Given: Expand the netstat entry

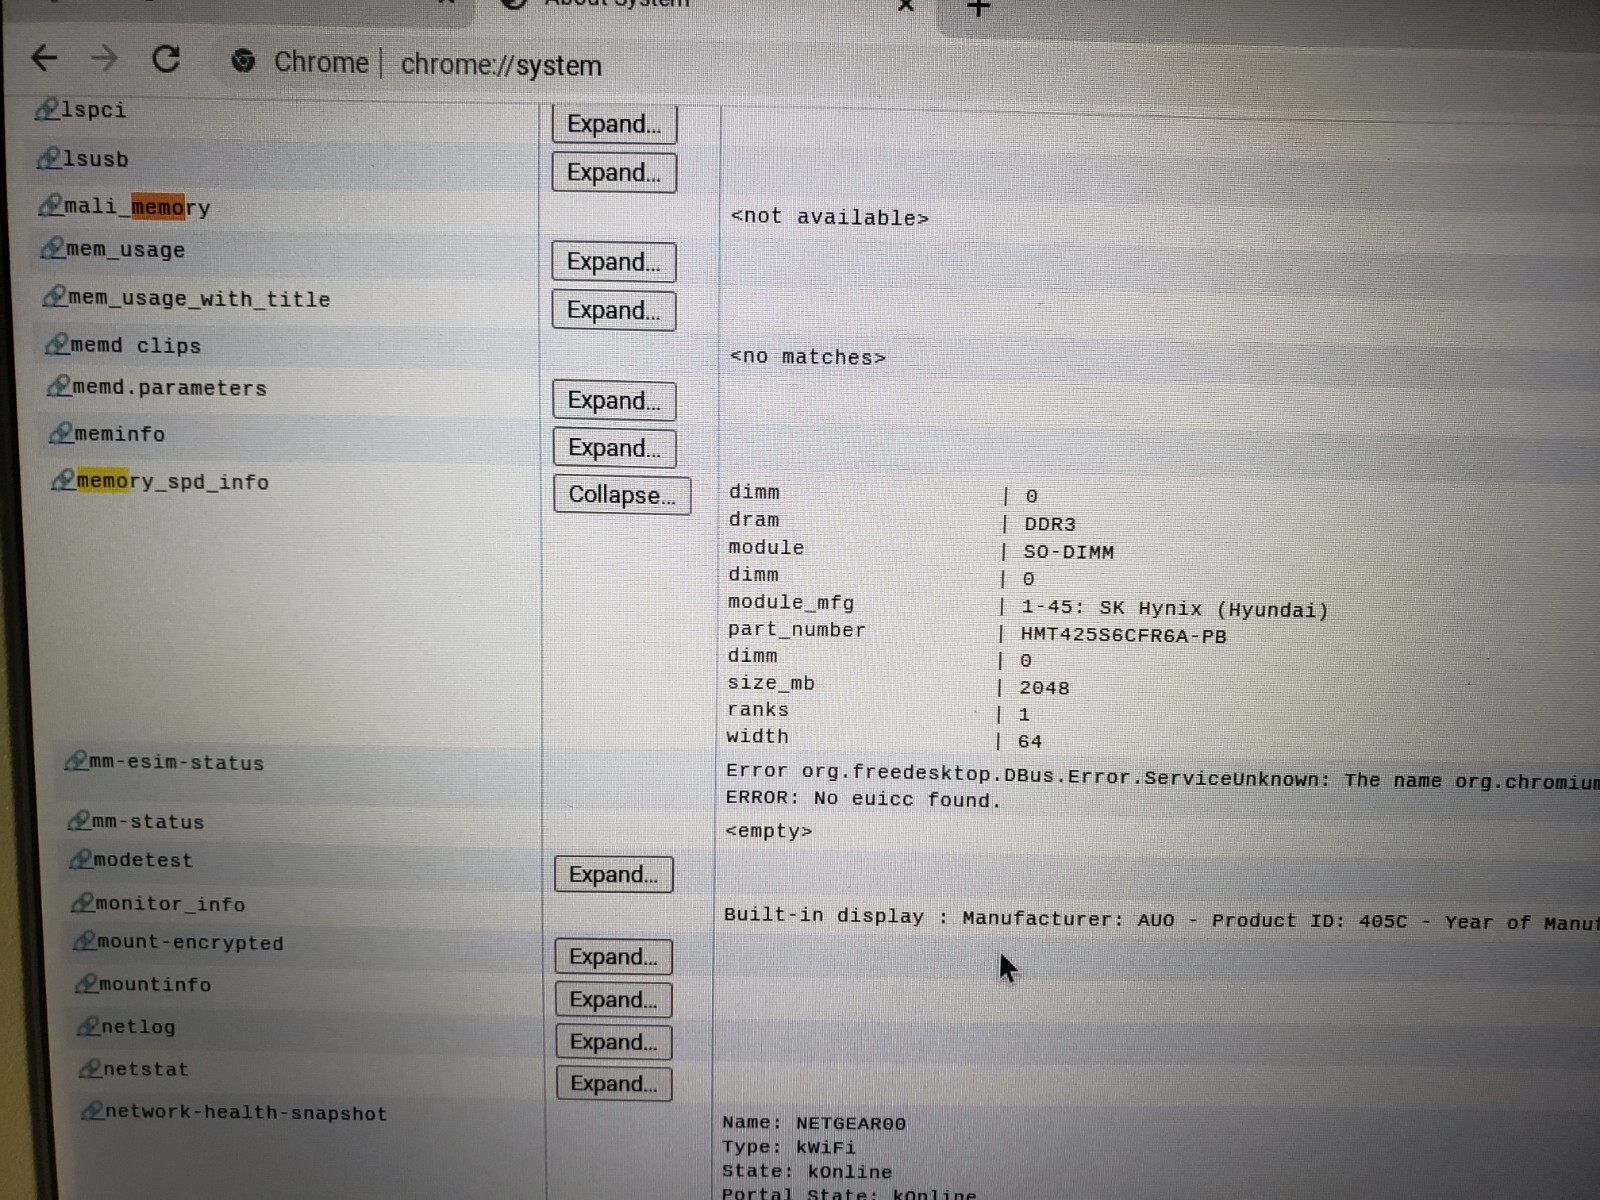Looking at the screenshot, I should 614,1084.
